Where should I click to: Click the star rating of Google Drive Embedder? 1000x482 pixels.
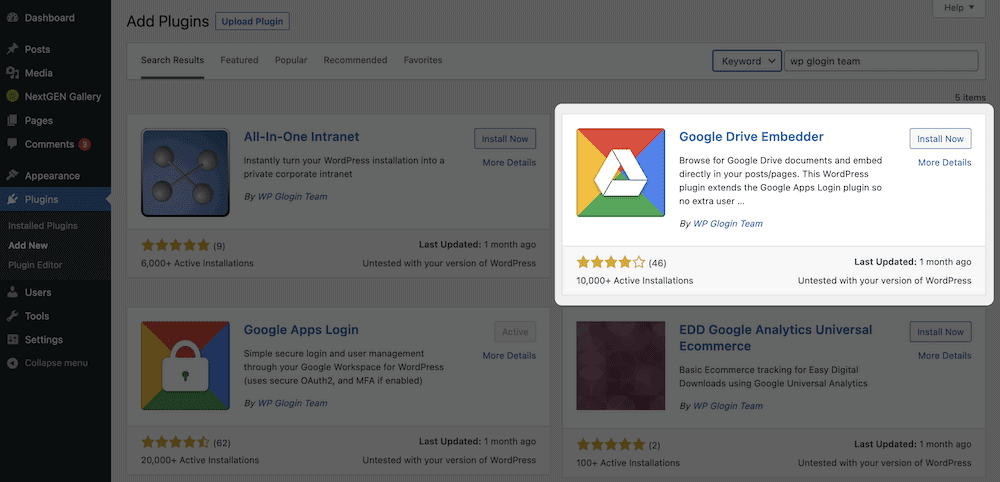(611, 262)
